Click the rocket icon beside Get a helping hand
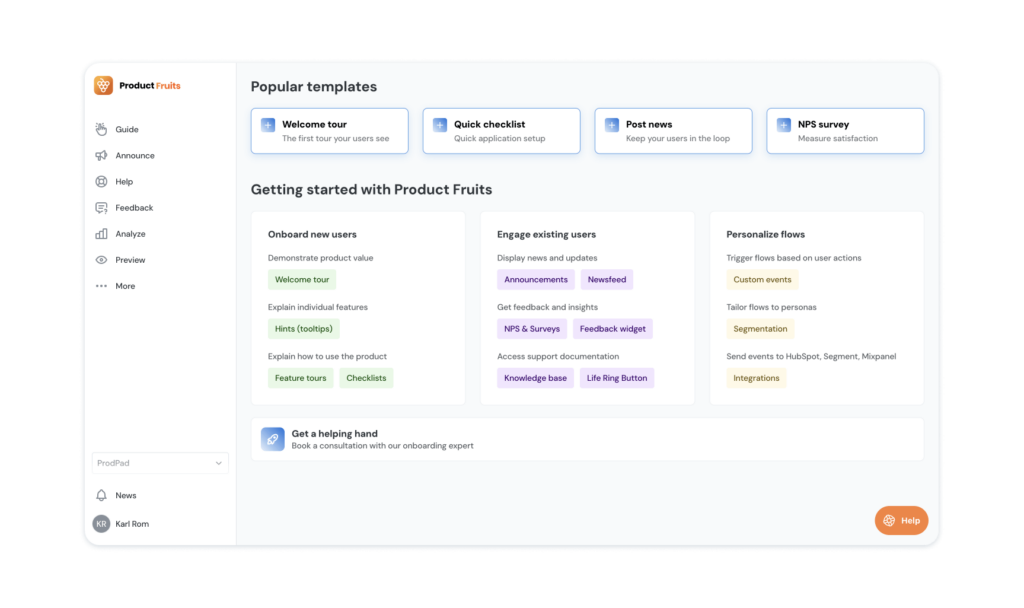 tap(273, 439)
